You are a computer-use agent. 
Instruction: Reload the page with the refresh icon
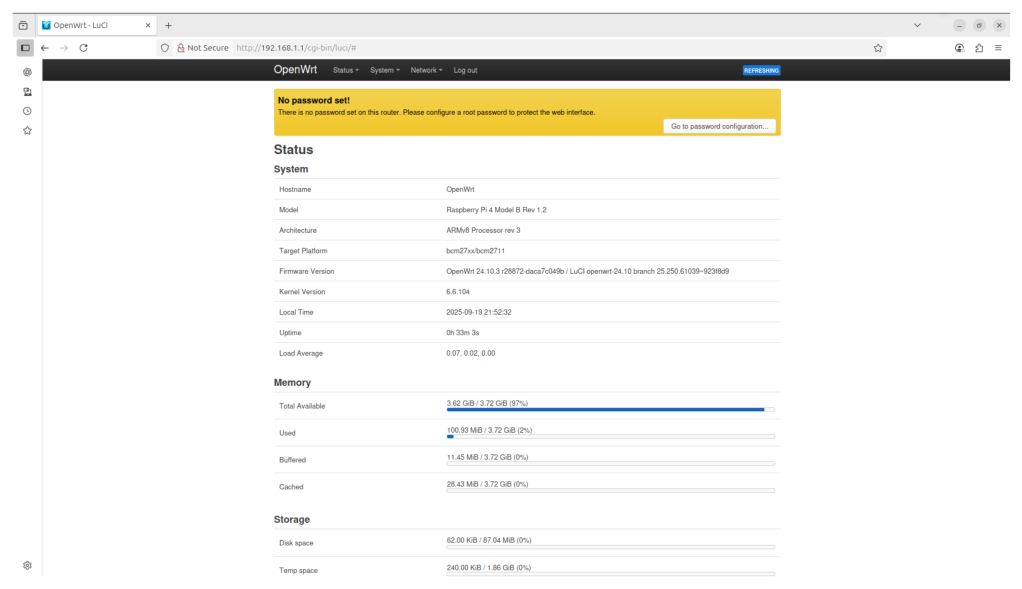pos(83,47)
